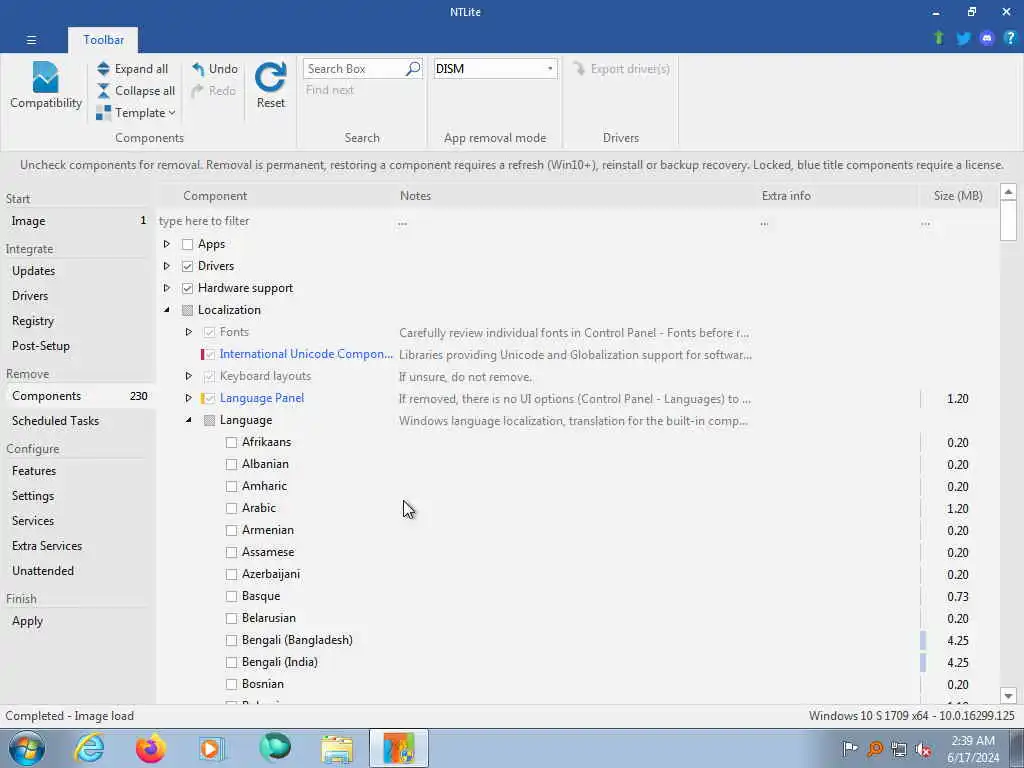Open the Twitter link icon
This screenshot has width=1024, height=768.
coord(963,38)
